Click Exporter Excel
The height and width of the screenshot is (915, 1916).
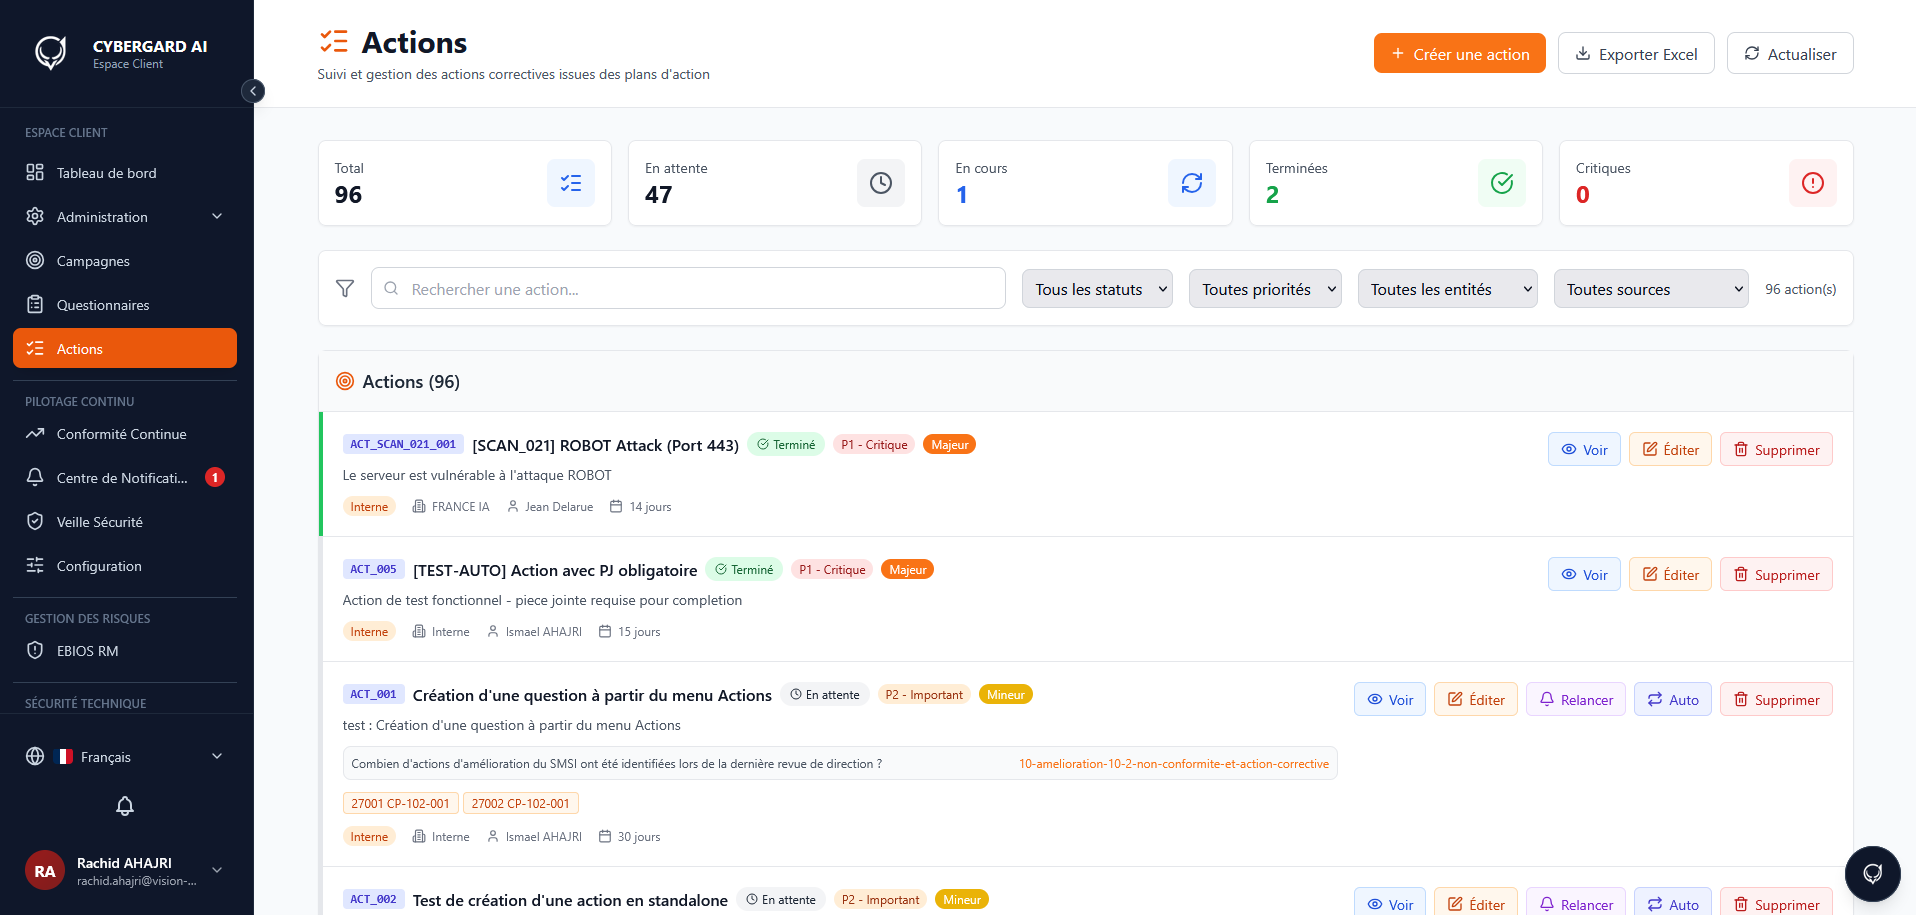pos(1636,54)
